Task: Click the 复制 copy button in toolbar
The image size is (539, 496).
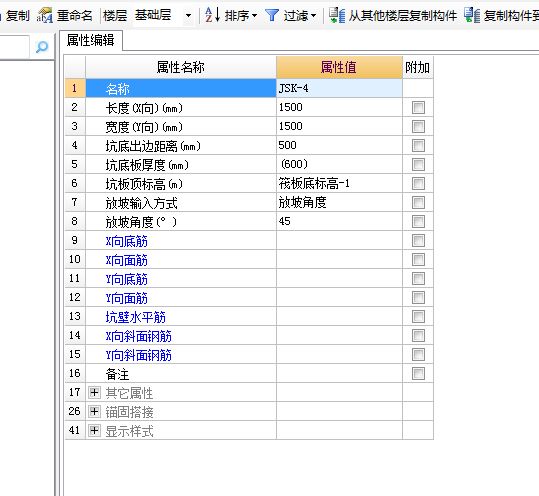Action: [x=17, y=15]
